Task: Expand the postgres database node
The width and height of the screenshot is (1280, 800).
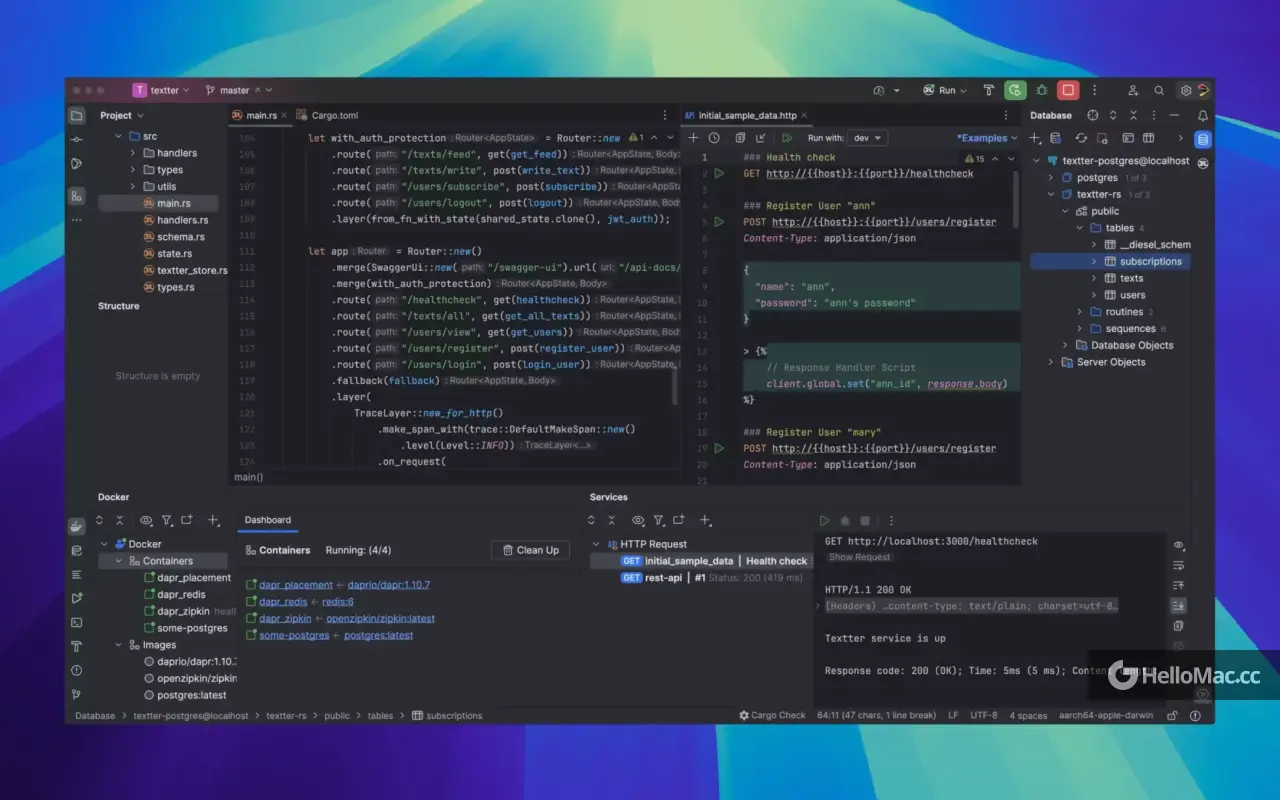Action: coord(1051,177)
